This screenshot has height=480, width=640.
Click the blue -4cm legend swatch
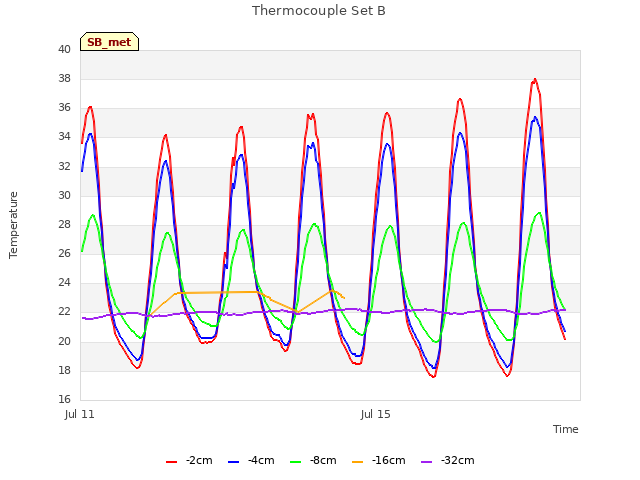coord(233,462)
